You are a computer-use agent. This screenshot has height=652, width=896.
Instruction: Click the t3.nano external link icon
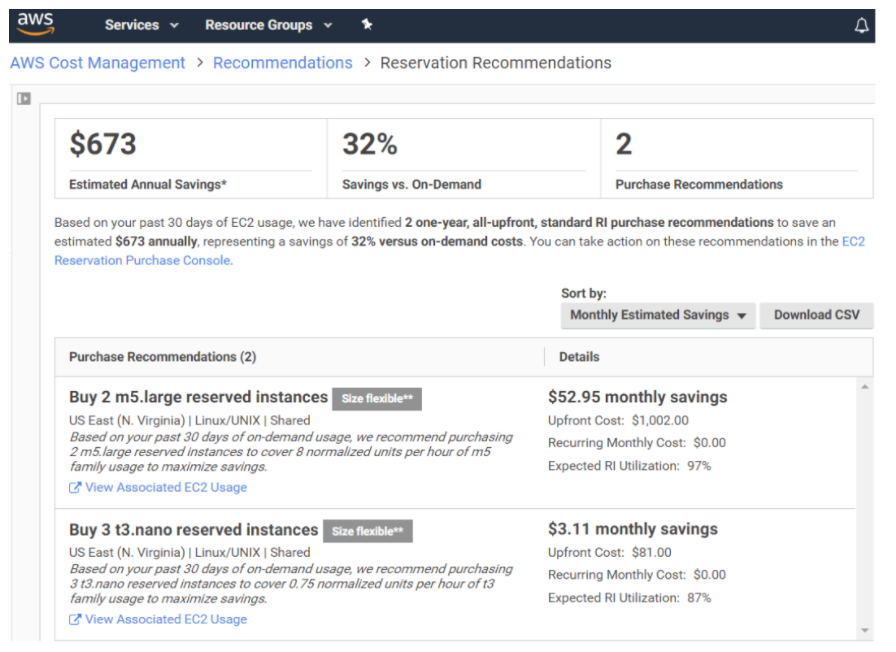[x=74, y=619]
